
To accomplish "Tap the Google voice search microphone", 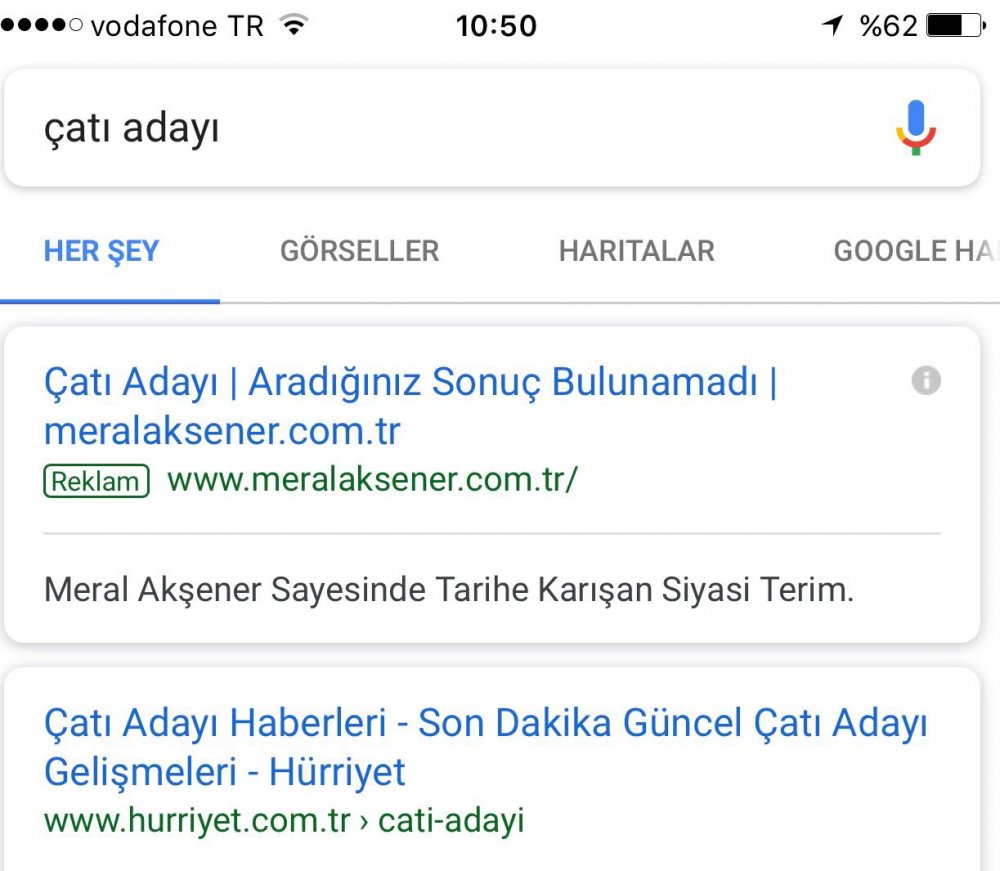I will click(916, 128).
